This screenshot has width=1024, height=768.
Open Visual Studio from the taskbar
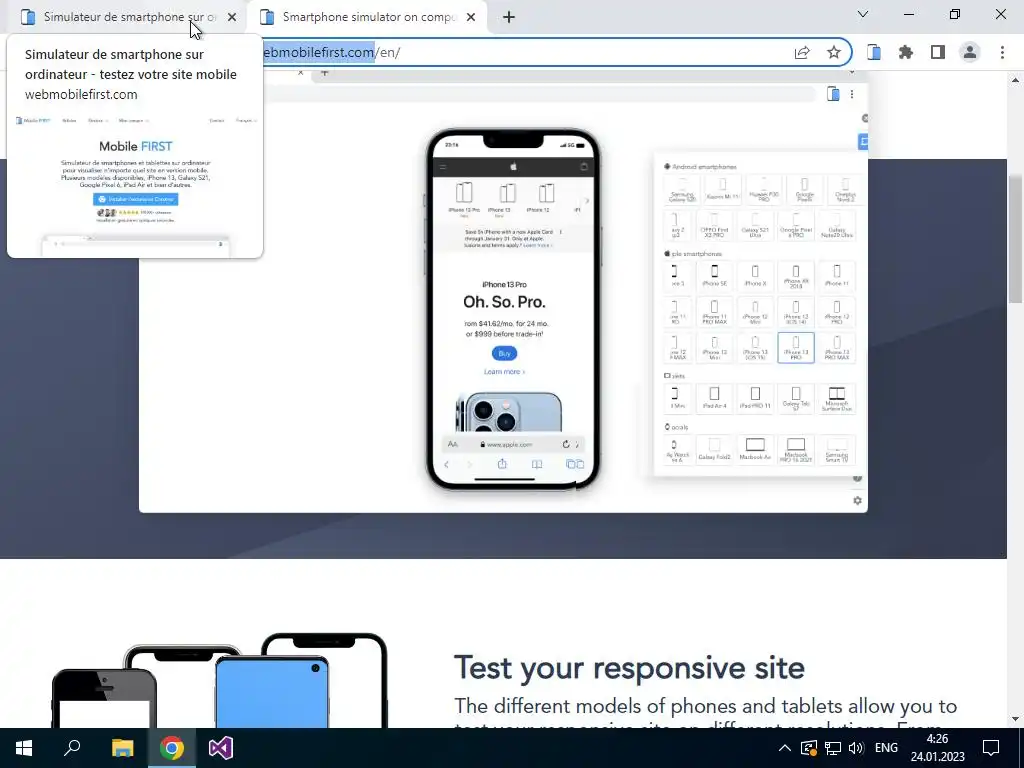coord(221,748)
